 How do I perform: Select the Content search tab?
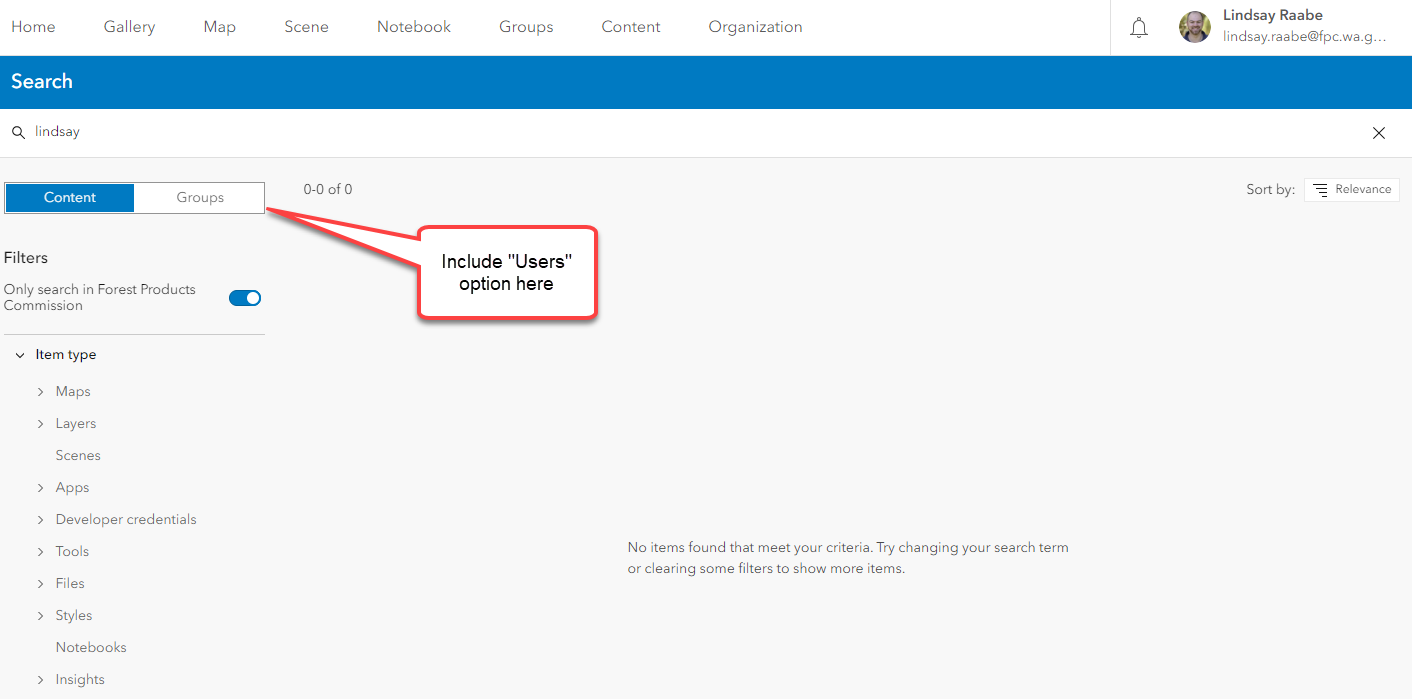(x=70, y=198)
